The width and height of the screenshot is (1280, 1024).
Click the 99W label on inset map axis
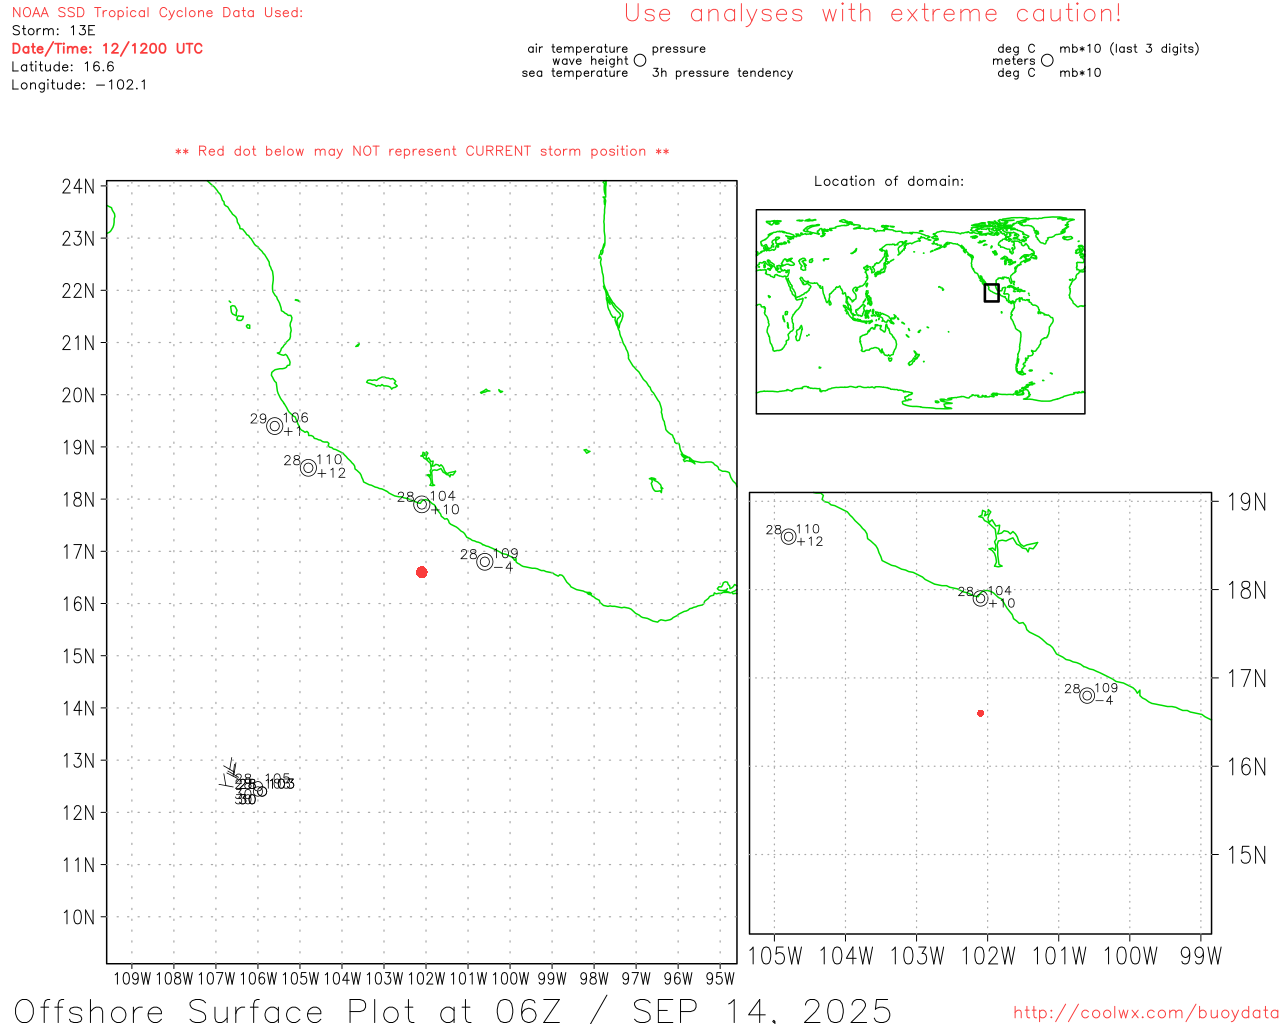[1201, 956]
